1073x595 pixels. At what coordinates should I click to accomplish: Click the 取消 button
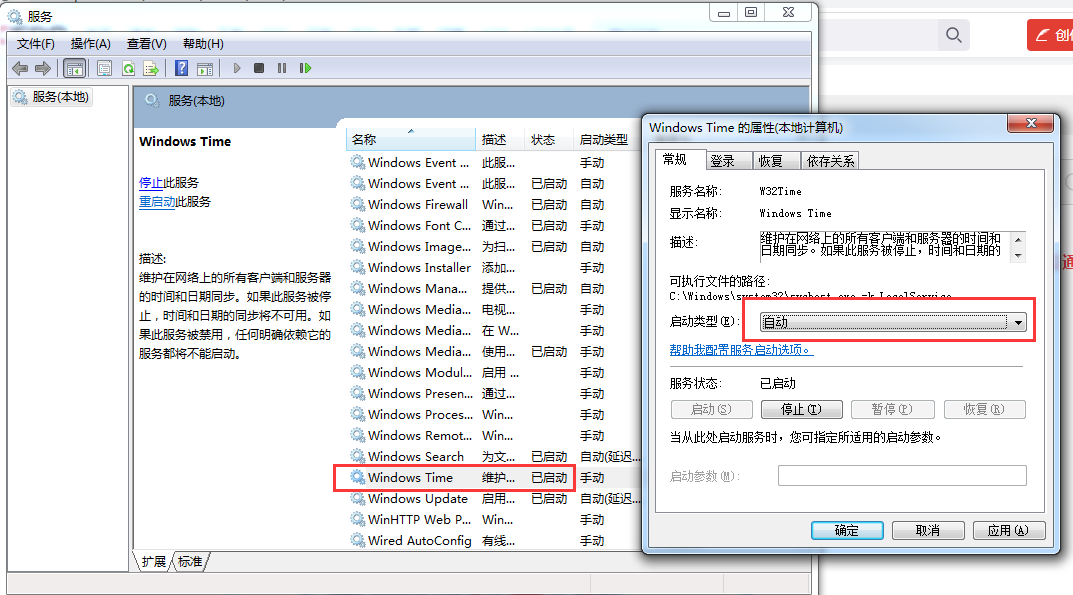(x=928, y=530)
